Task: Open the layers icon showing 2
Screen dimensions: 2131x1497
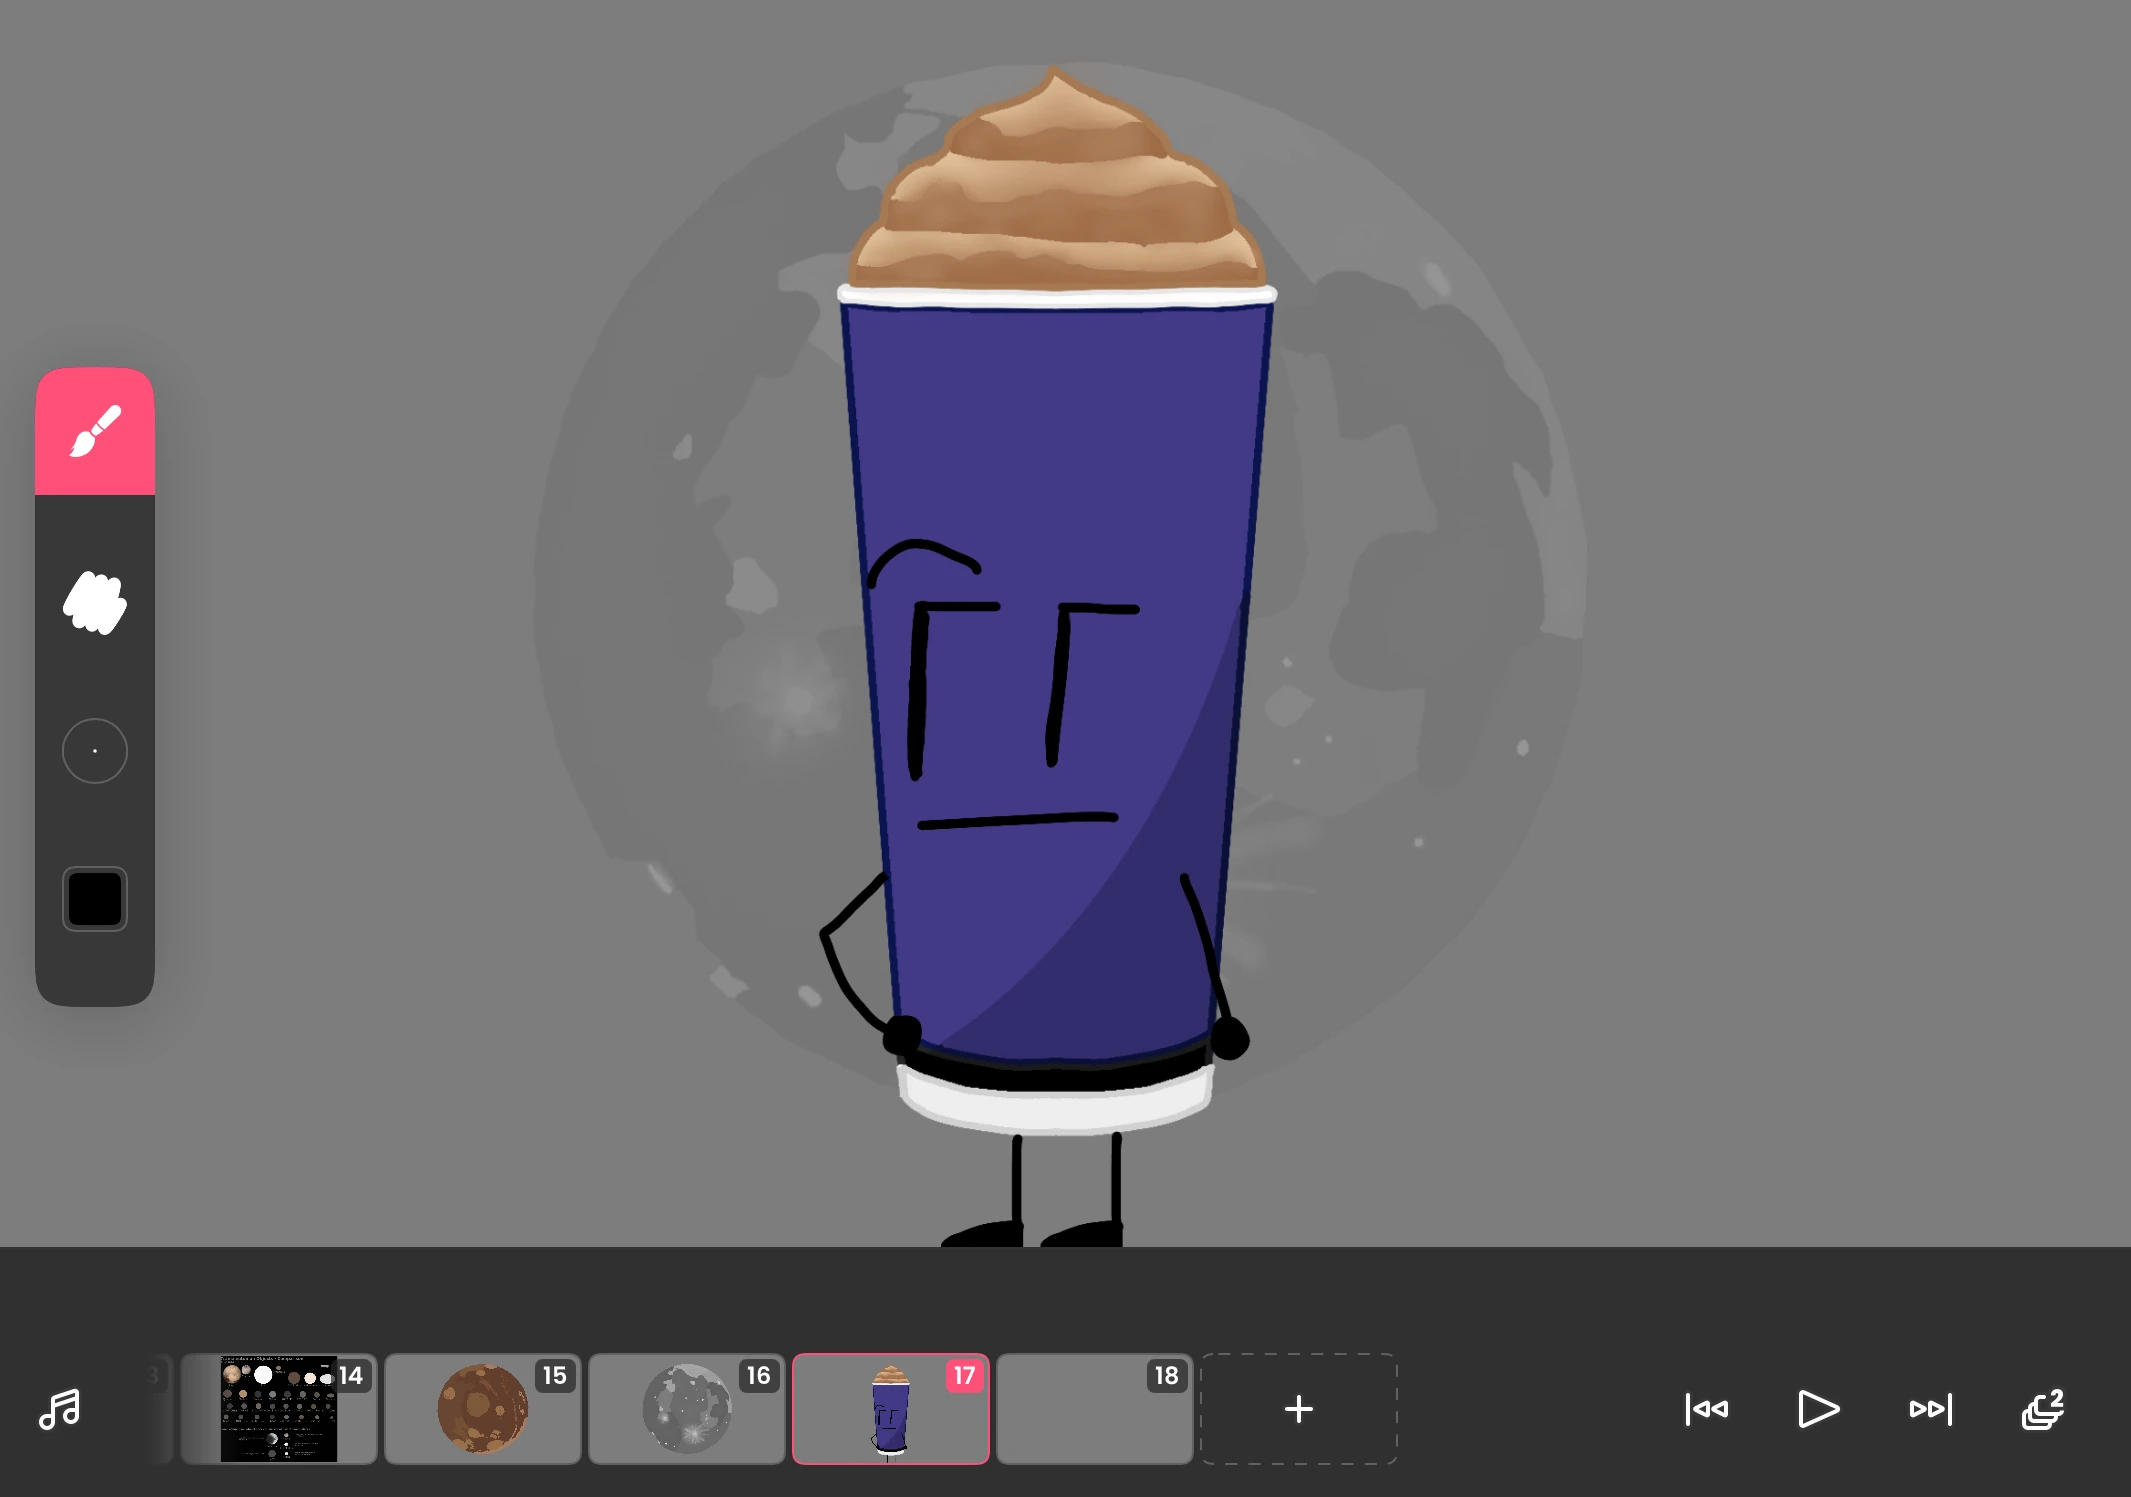Action: tap(2042, 1409)
